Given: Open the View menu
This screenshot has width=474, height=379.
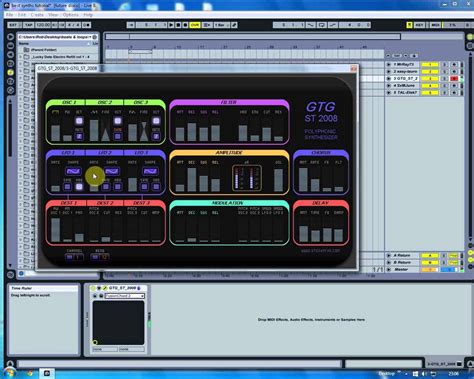Looking at the screenshot, I should coord(53,15).
